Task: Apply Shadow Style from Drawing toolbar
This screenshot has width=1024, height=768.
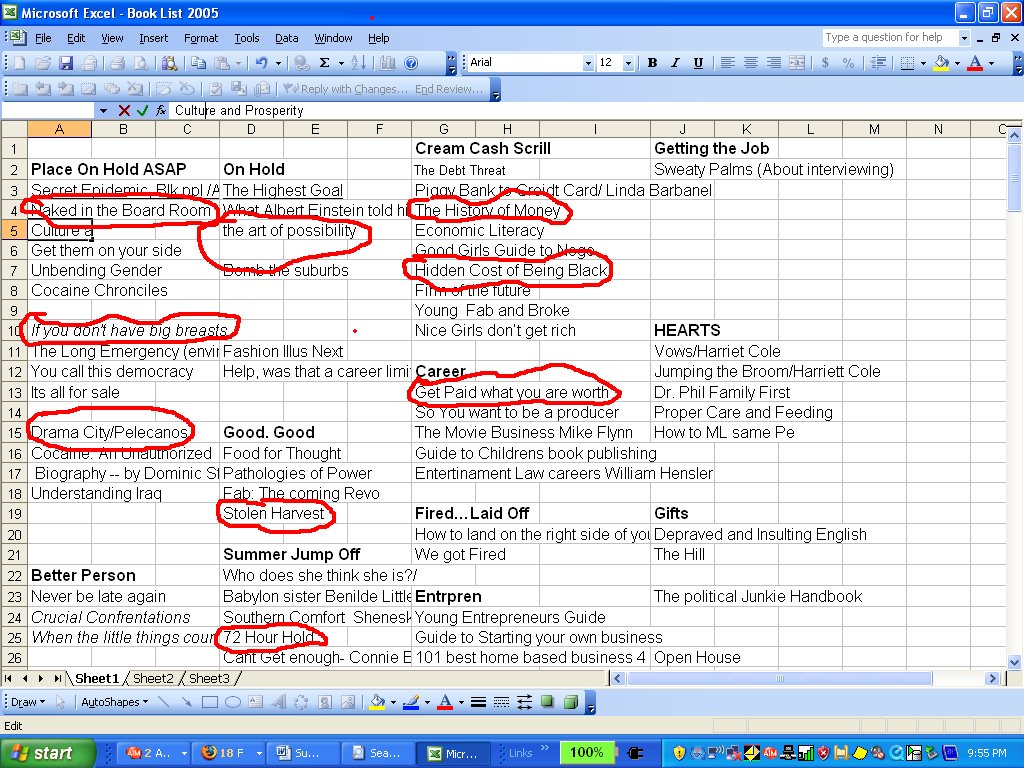Action: pyautogui.click(x=547, y=702)
